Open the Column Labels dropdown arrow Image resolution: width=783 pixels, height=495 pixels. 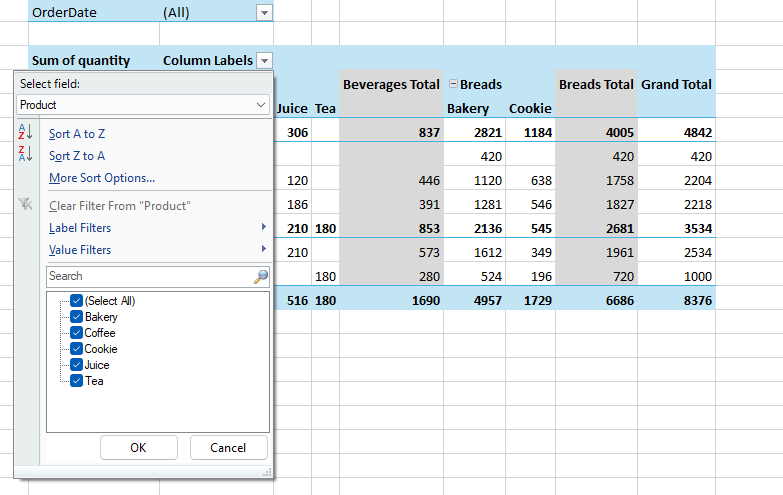[x=264, y=61]
